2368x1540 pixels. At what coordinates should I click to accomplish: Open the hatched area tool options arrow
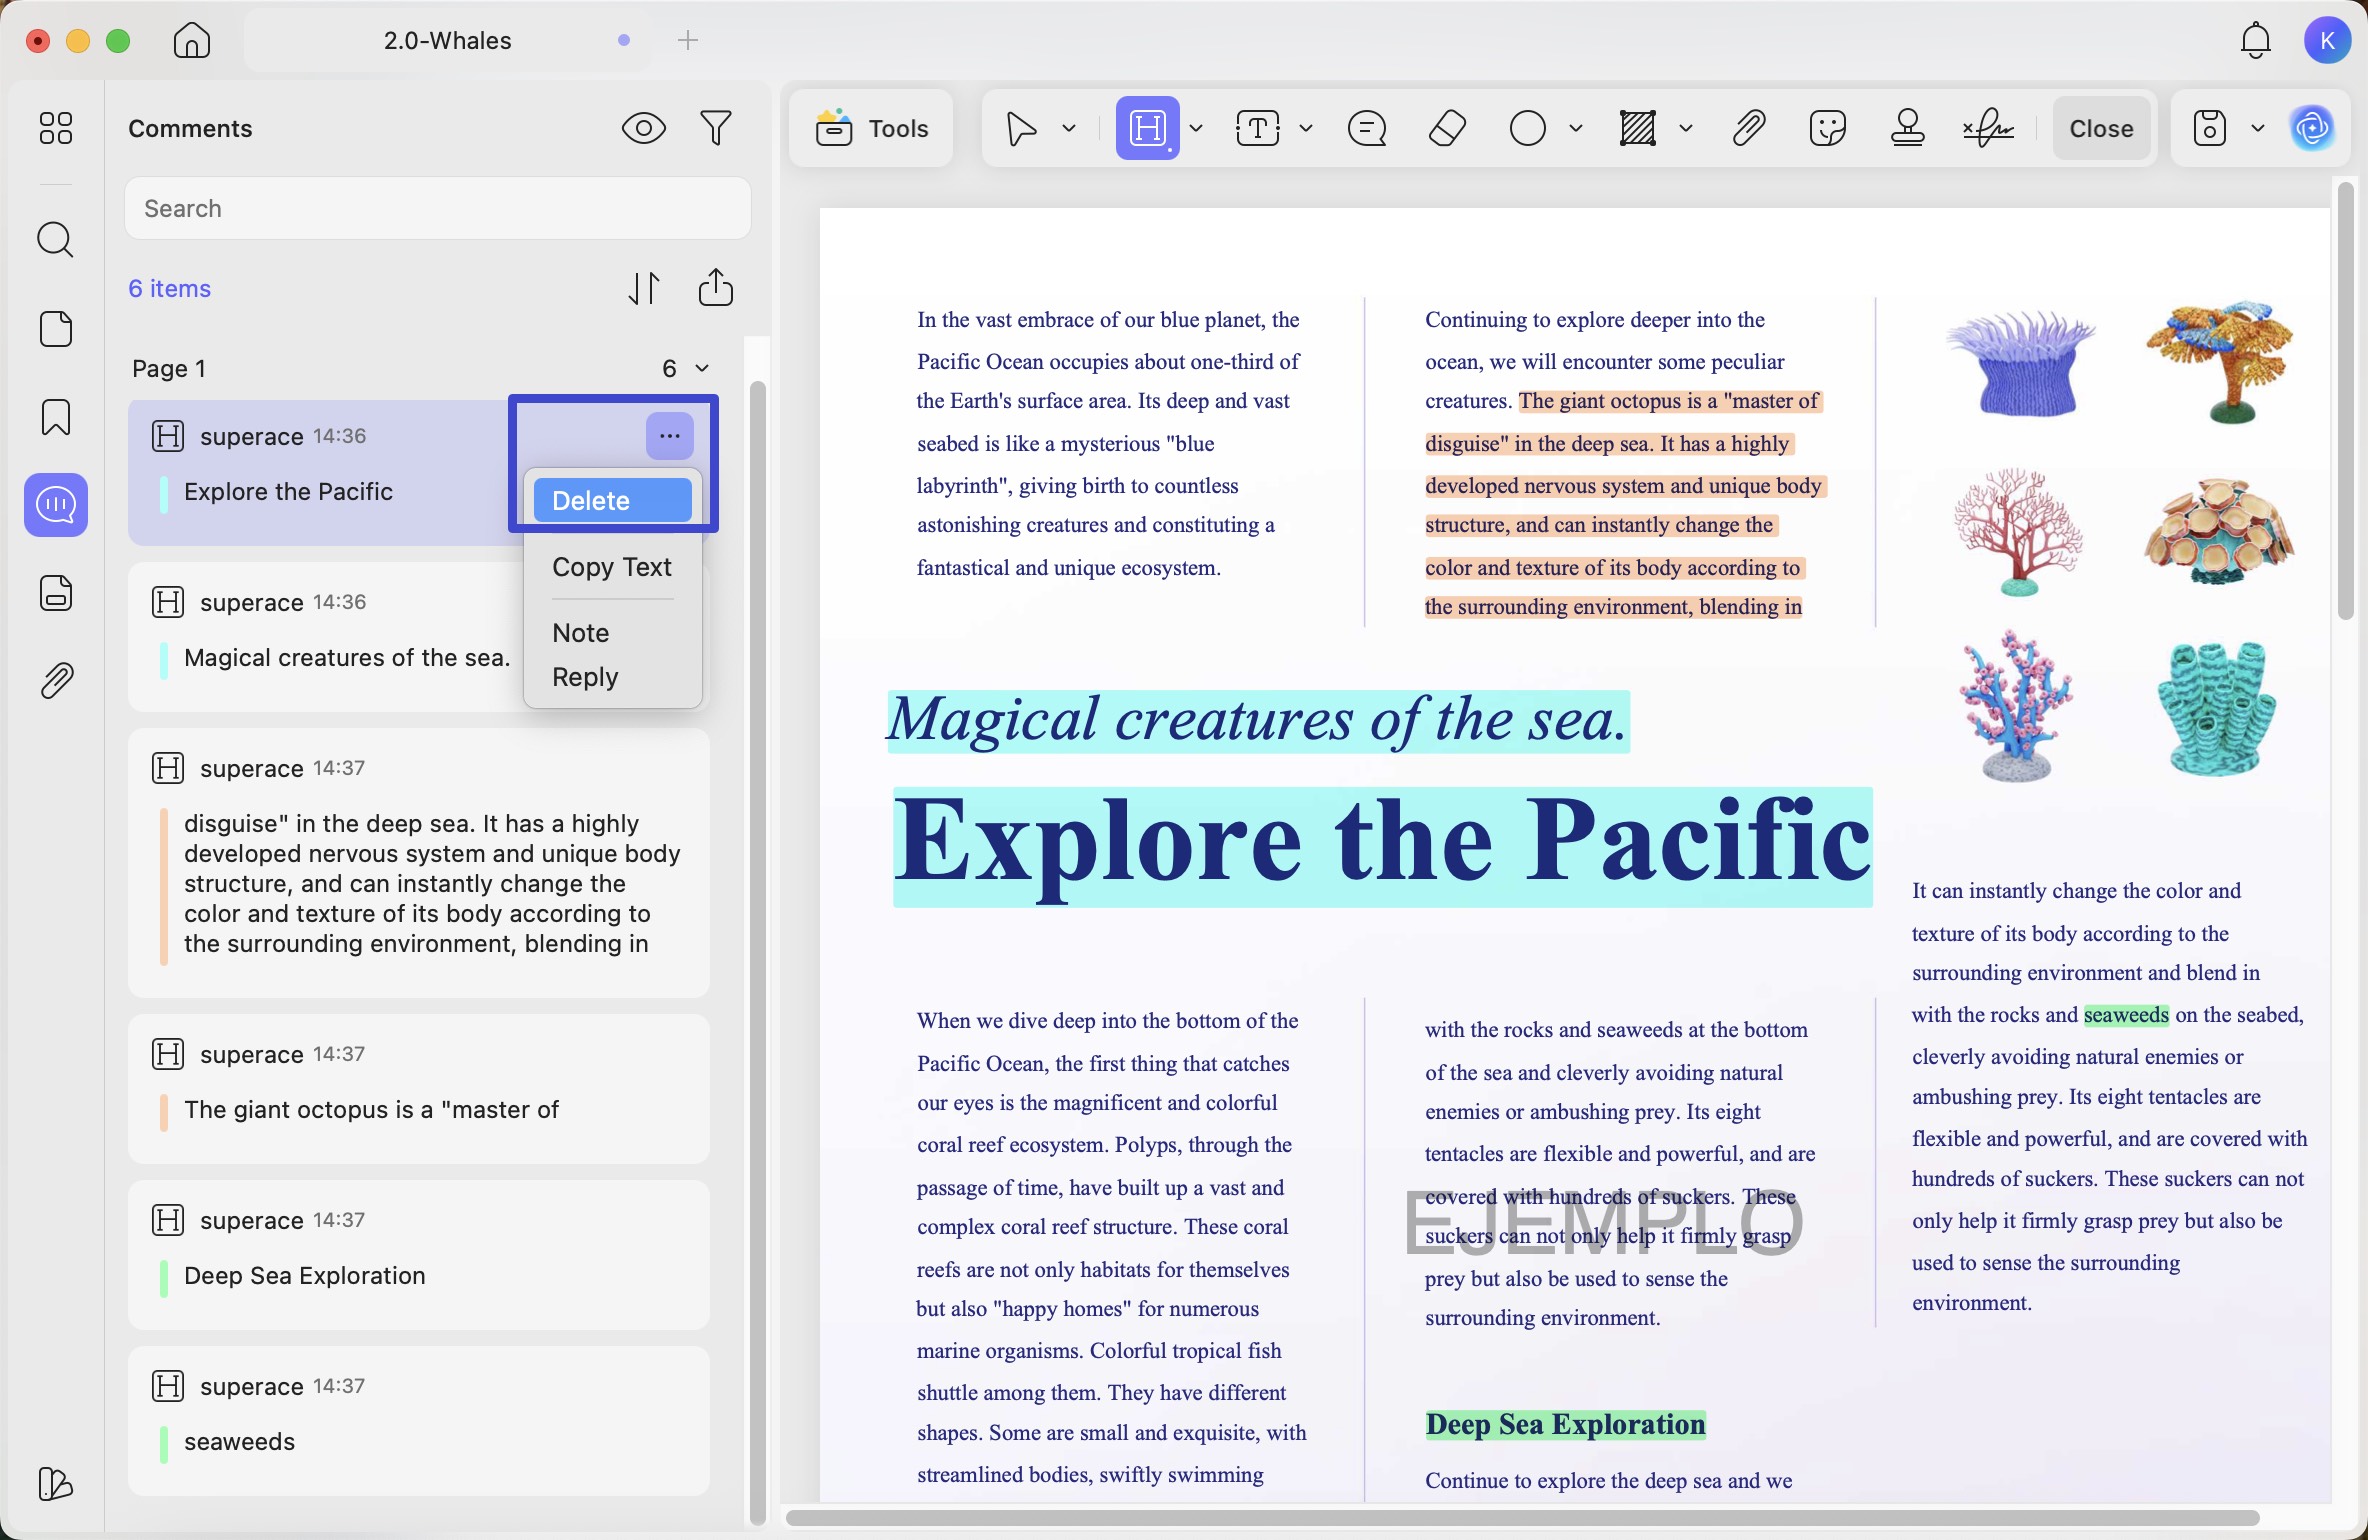pyautogui.click(x=1686, y=129)
